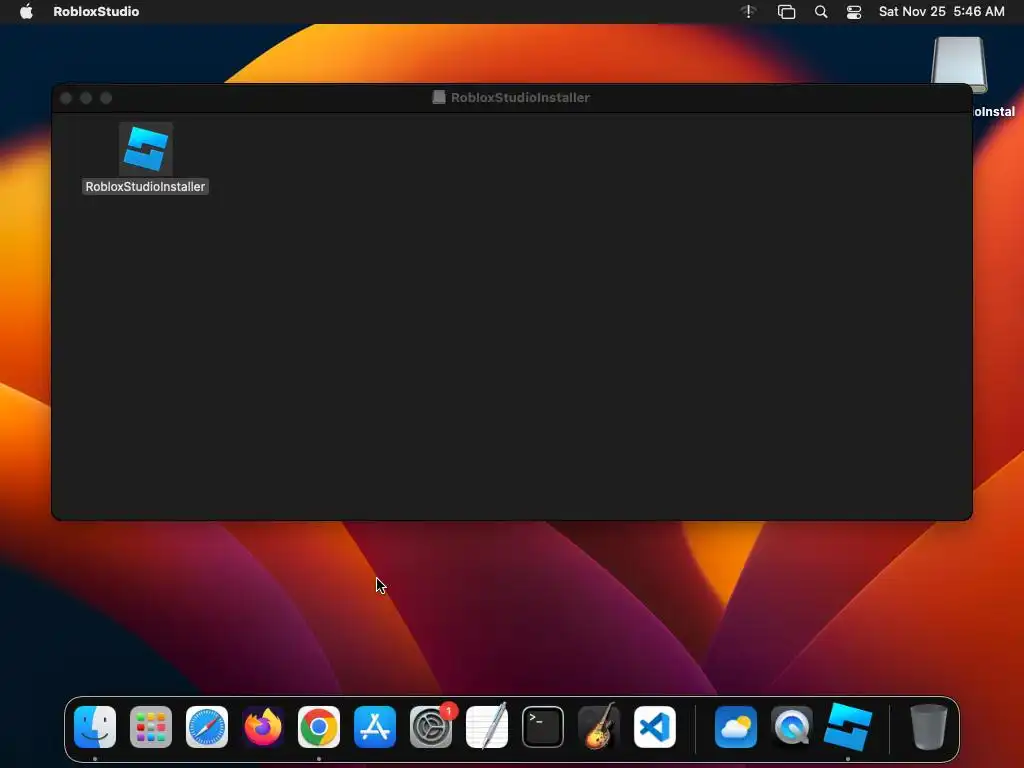Open the Weather app from the Dock
The width and height of the screenshot is (1024, 768).
pyautogui.click(x=736, y=727)
